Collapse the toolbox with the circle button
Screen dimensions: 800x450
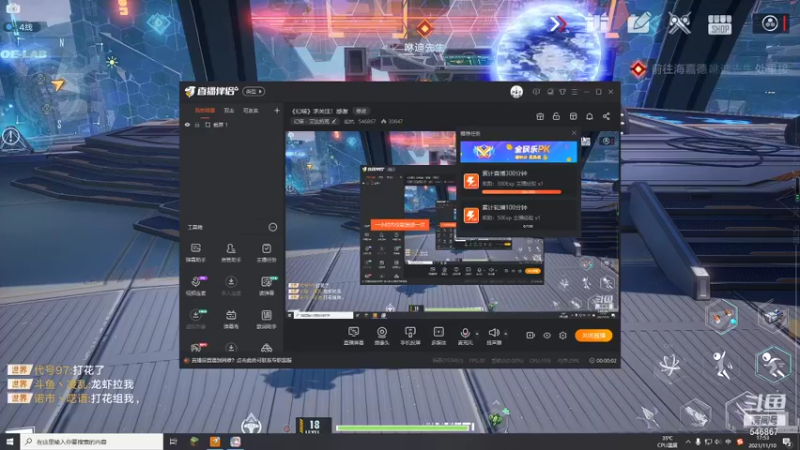pos(272,227)
